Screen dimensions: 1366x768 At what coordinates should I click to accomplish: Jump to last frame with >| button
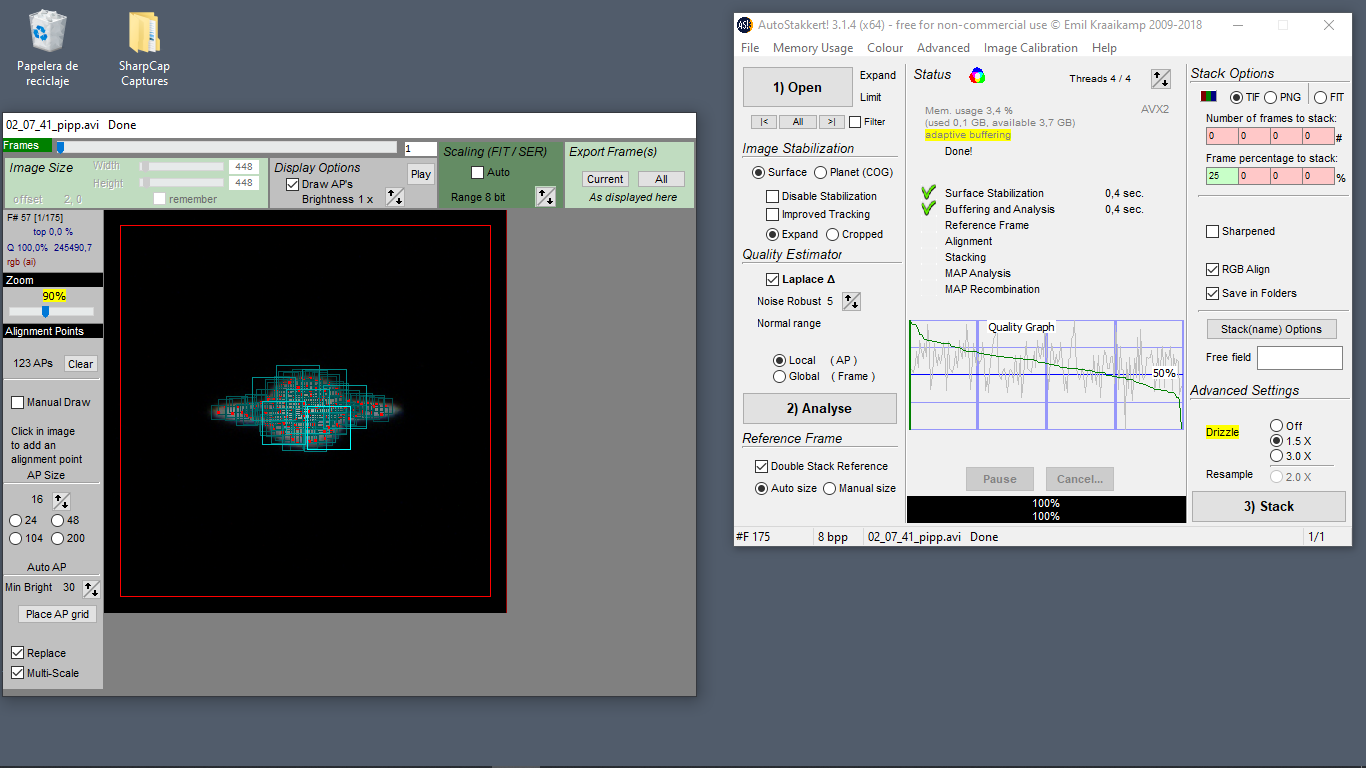[831, 122]
